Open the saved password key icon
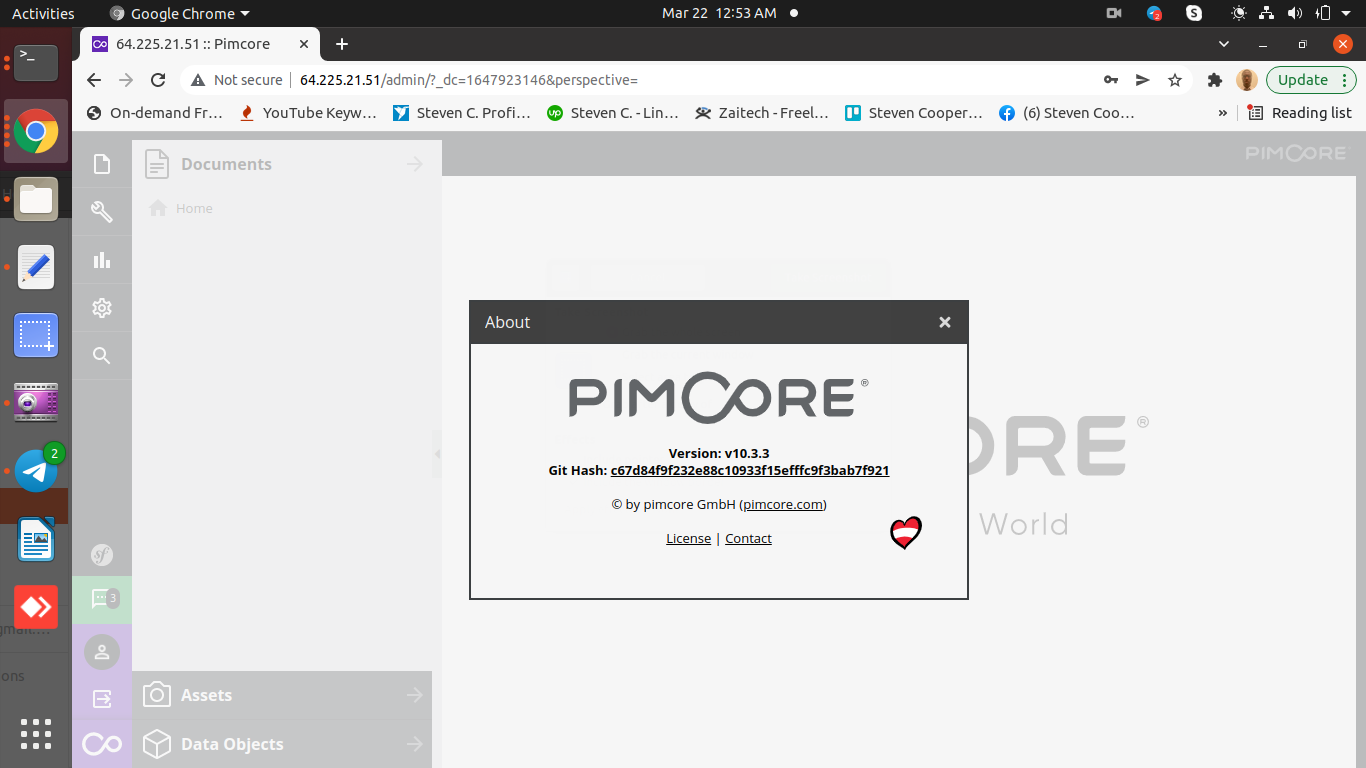 coord(1111,80)
